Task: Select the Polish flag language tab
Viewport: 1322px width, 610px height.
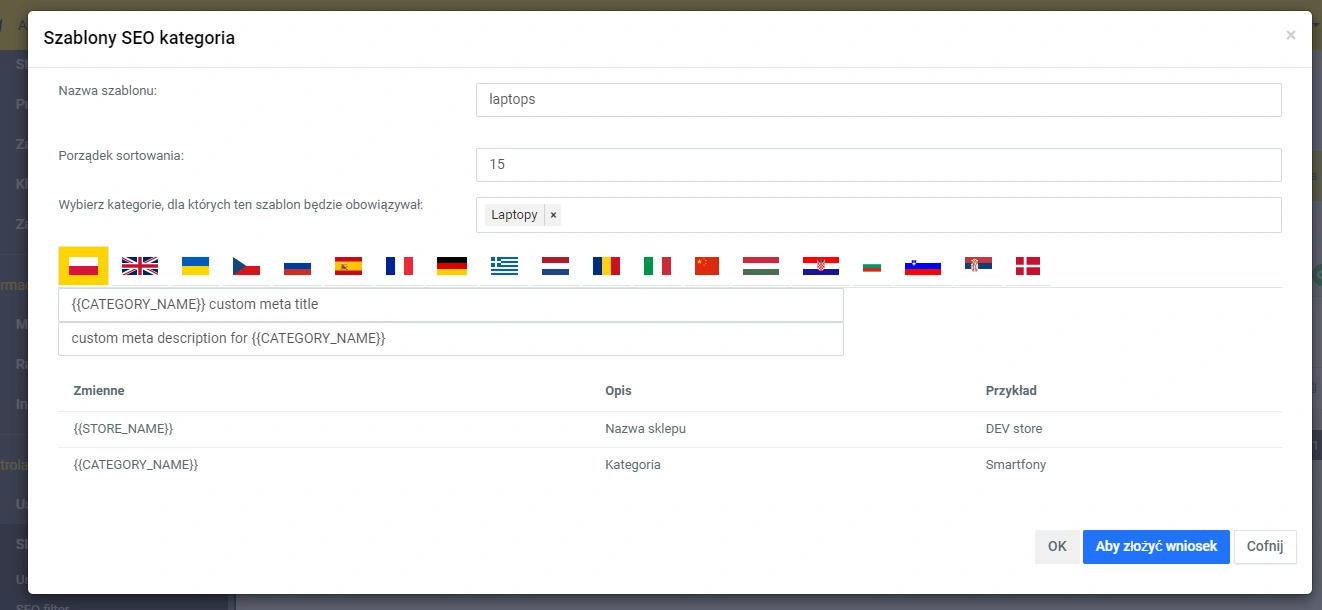Action: [x=83, y=266]
